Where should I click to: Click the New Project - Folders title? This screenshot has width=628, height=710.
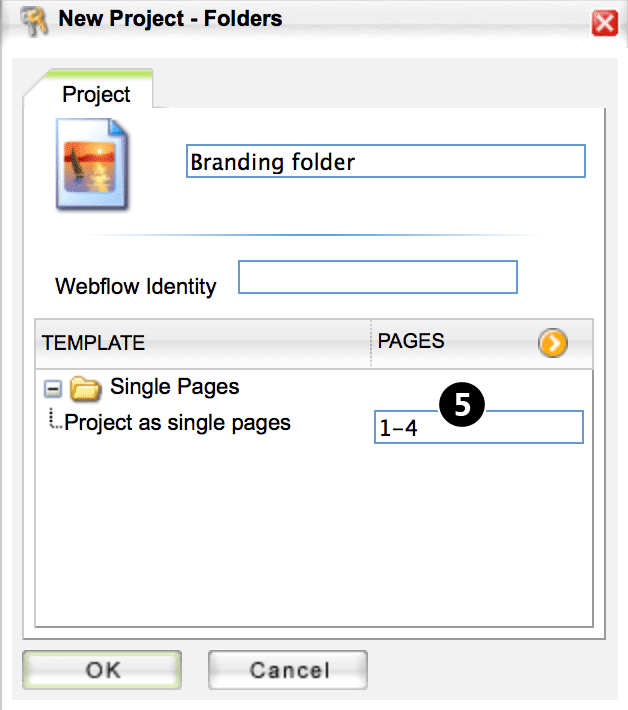(x=170, y=19)
